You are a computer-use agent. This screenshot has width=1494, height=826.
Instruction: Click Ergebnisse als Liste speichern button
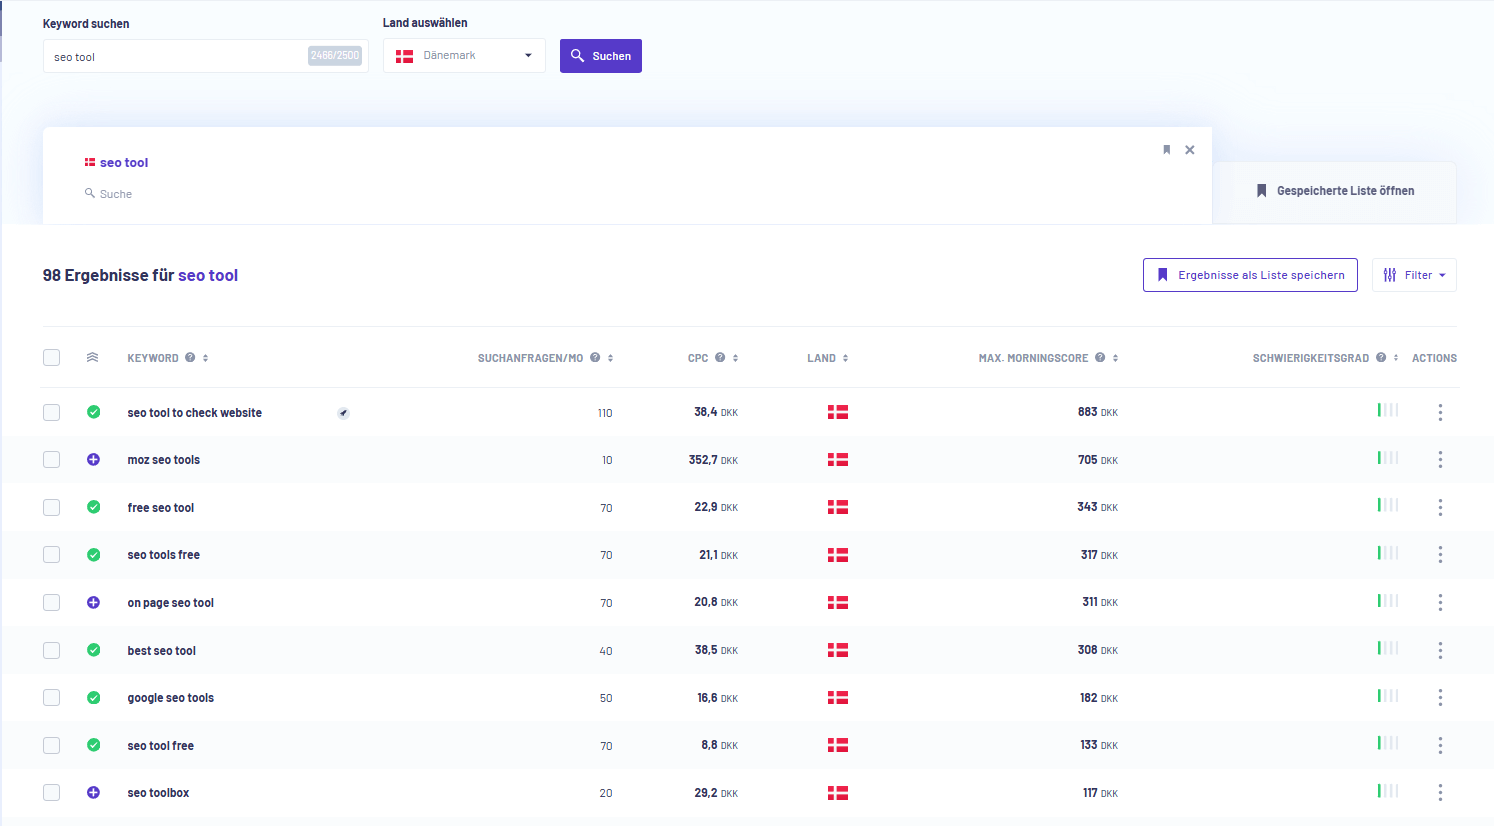1250,275
